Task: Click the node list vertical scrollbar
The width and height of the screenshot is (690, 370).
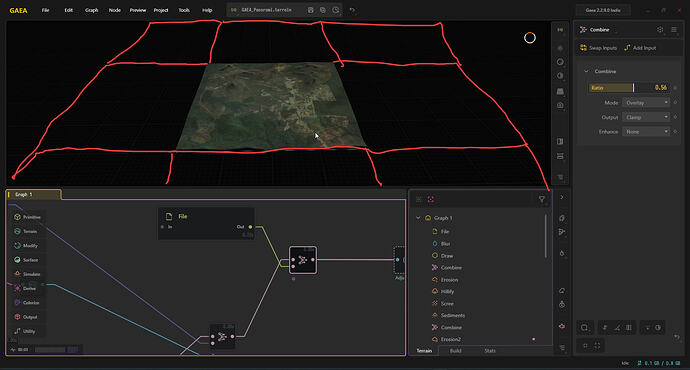Action: coord(546,236)
